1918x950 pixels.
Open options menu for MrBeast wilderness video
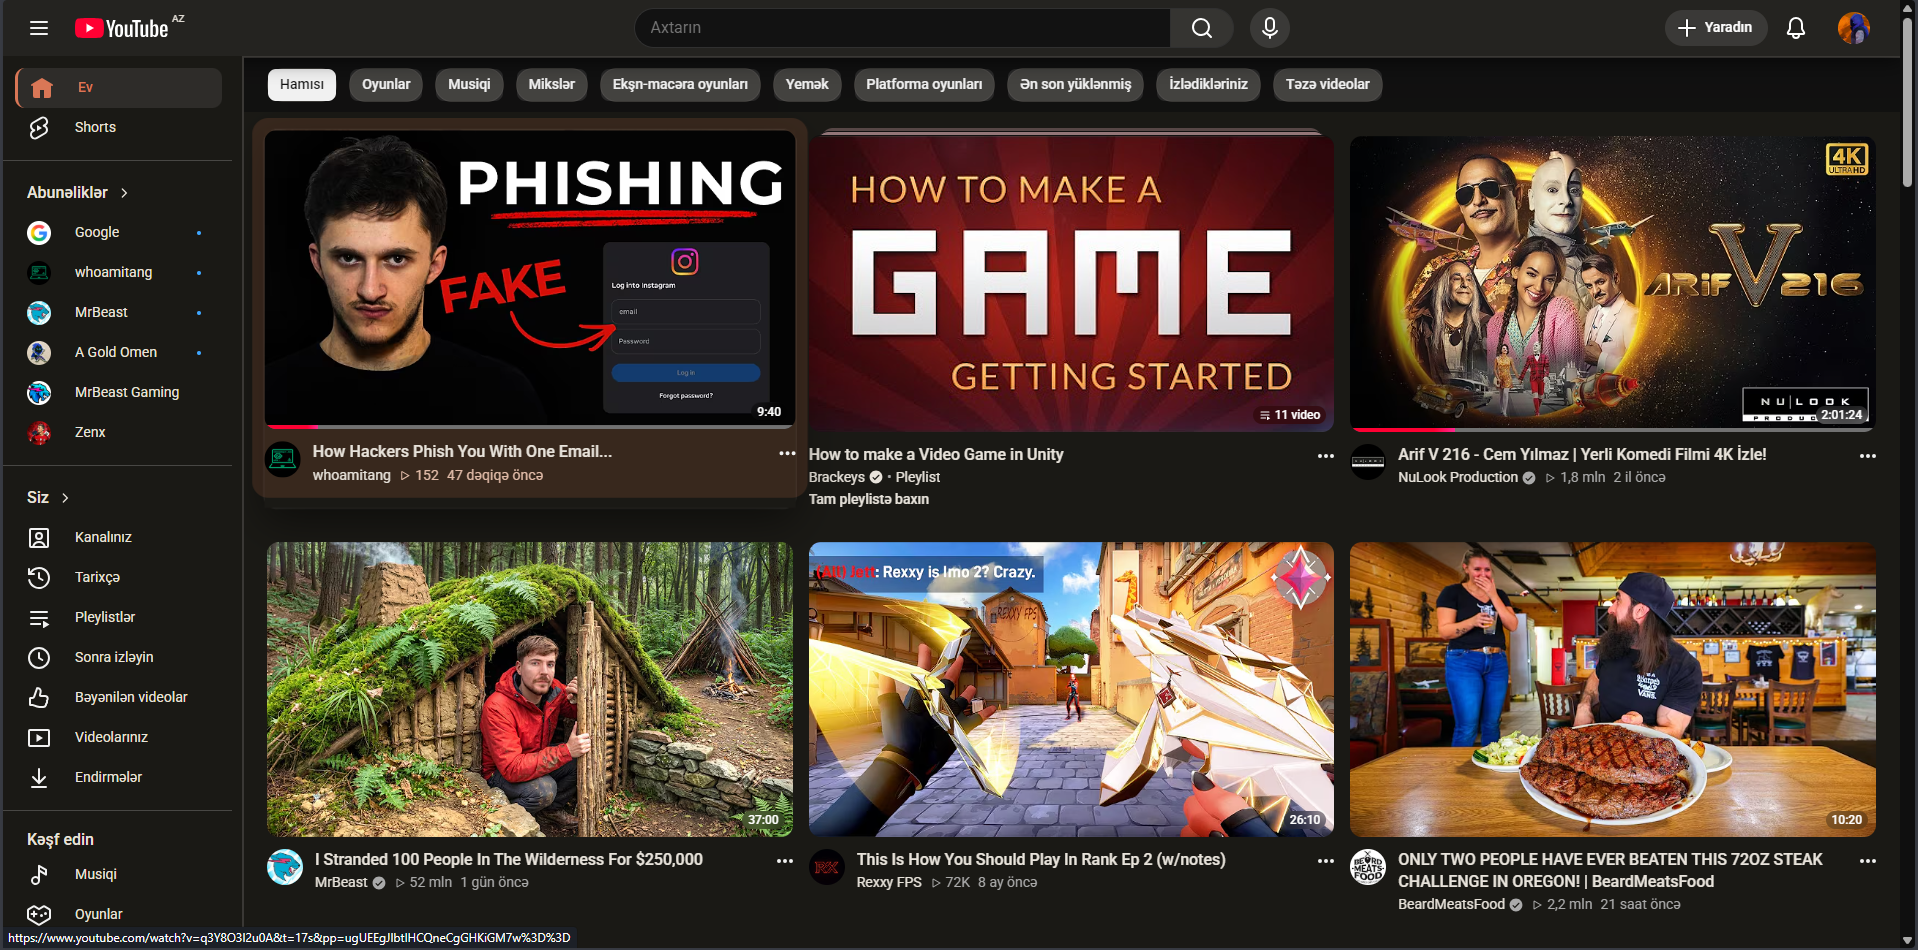pyautogui.click(x=785, y=861)
